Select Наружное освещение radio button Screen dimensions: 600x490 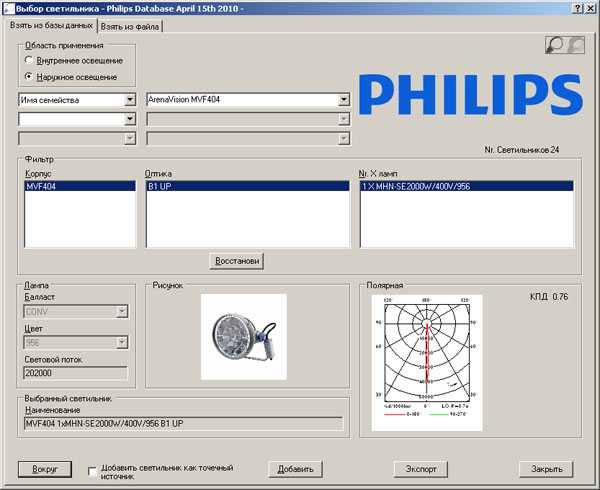(29, 77)
